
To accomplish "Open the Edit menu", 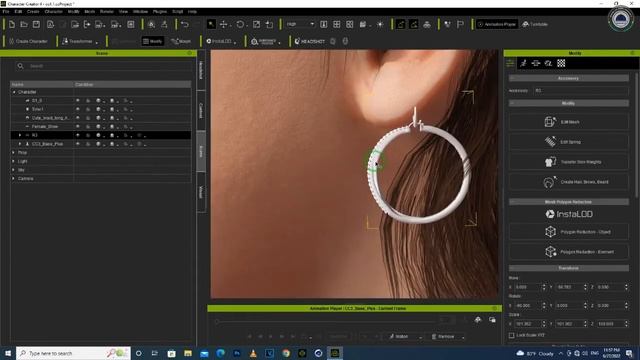I will 18,11.
